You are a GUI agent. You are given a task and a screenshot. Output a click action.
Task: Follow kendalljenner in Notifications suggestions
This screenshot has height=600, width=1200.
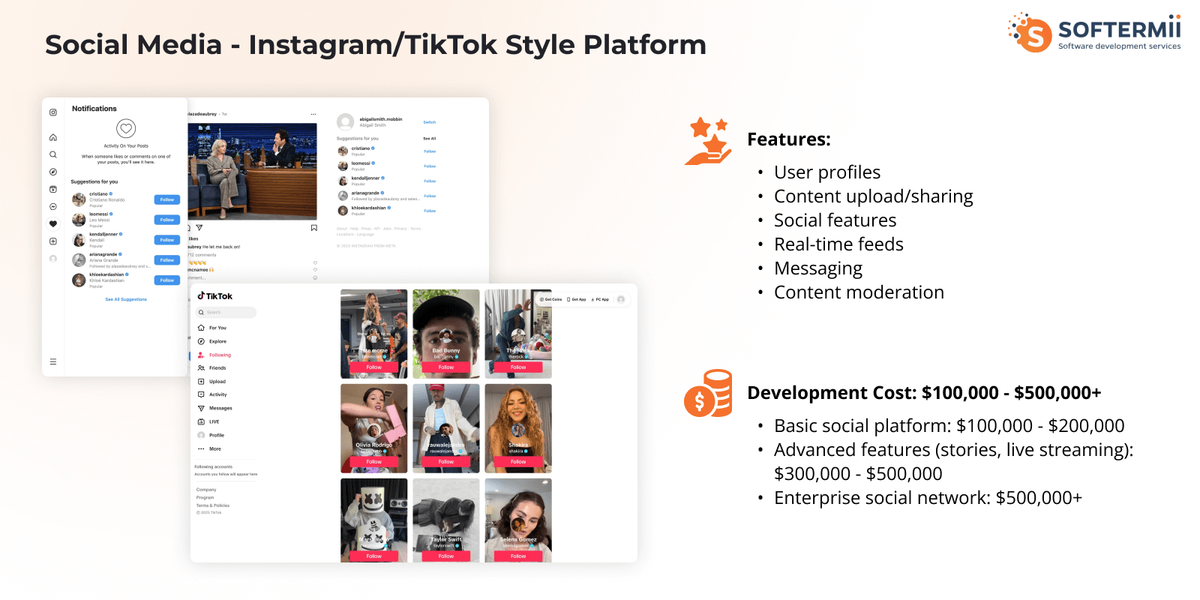pyautogui.click(x=167, y=240)
